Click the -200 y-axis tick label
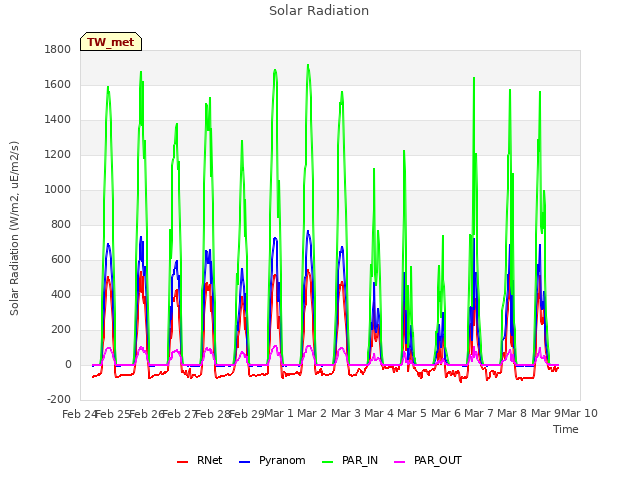Screen dimensions: 640x480 [x=59, y=399]
